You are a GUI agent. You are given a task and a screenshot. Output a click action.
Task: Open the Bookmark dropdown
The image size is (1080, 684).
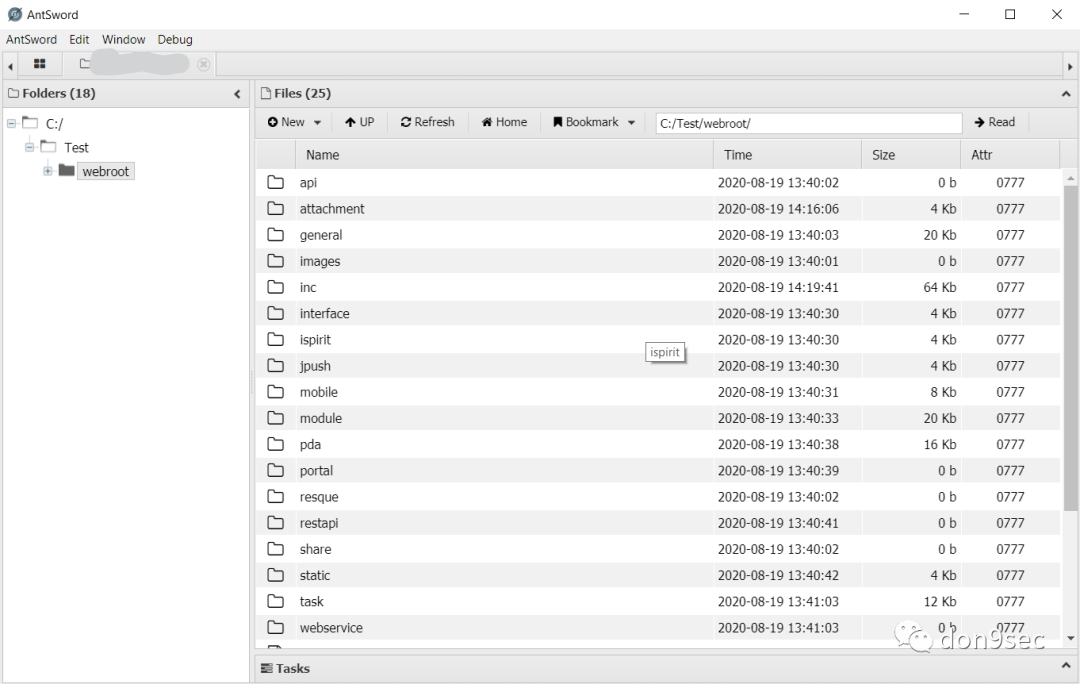click(594, 122)
